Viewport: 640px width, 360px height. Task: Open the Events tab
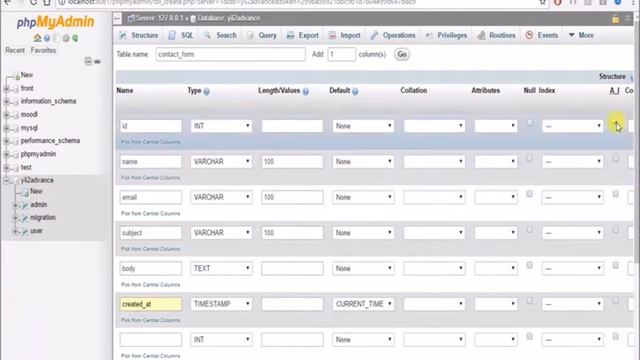tap(541, 36)
